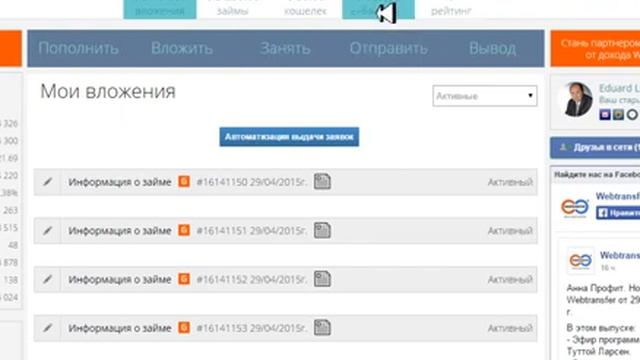640x360 pixels.
Task: Click pencil icon for loan #16141152
Action: (48, 279)
